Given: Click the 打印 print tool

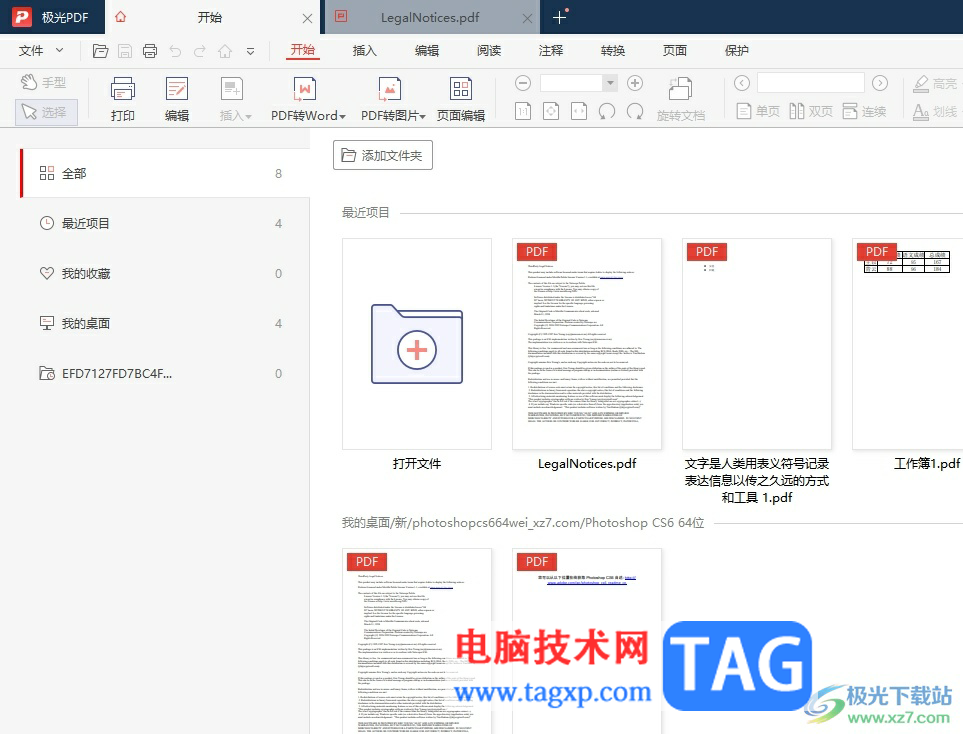Looking at the screenshot, I should [x=123, y=99].
